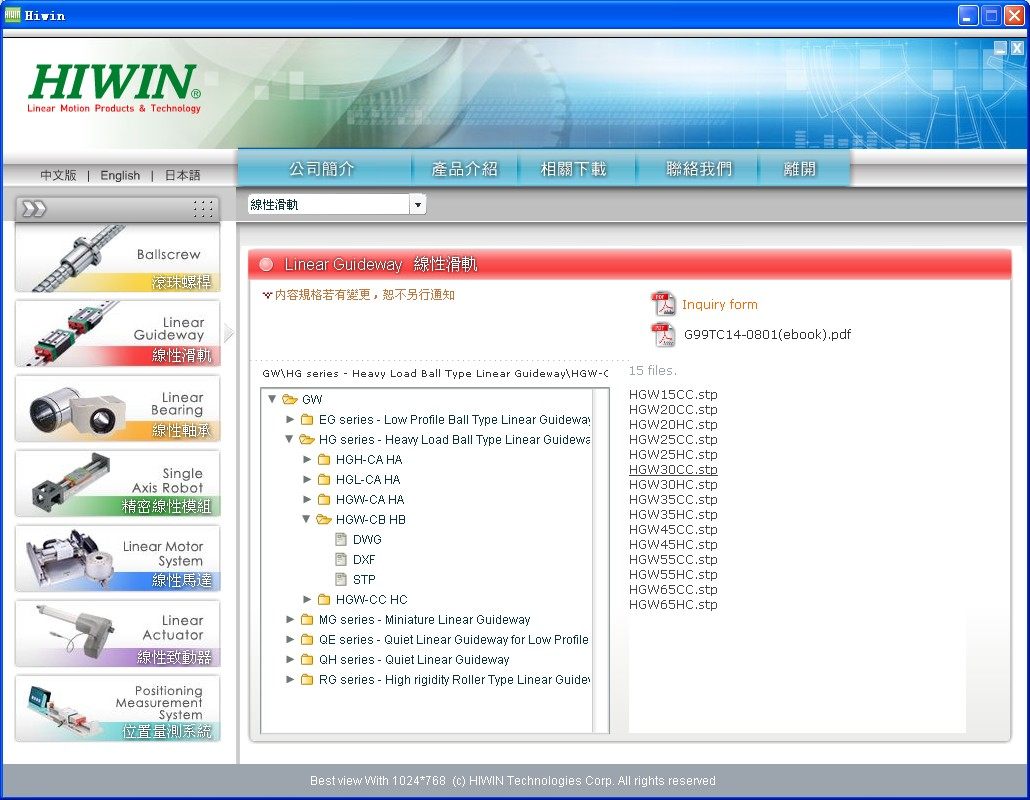Viewport: 1030px width, 800px height.
Task: Click the HG series open folder icon
Action: pyautogui.click(x=307, y=439)
